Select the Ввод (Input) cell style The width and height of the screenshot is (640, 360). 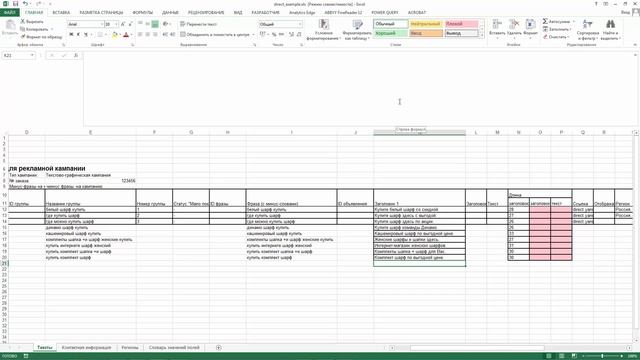point(426,33)
